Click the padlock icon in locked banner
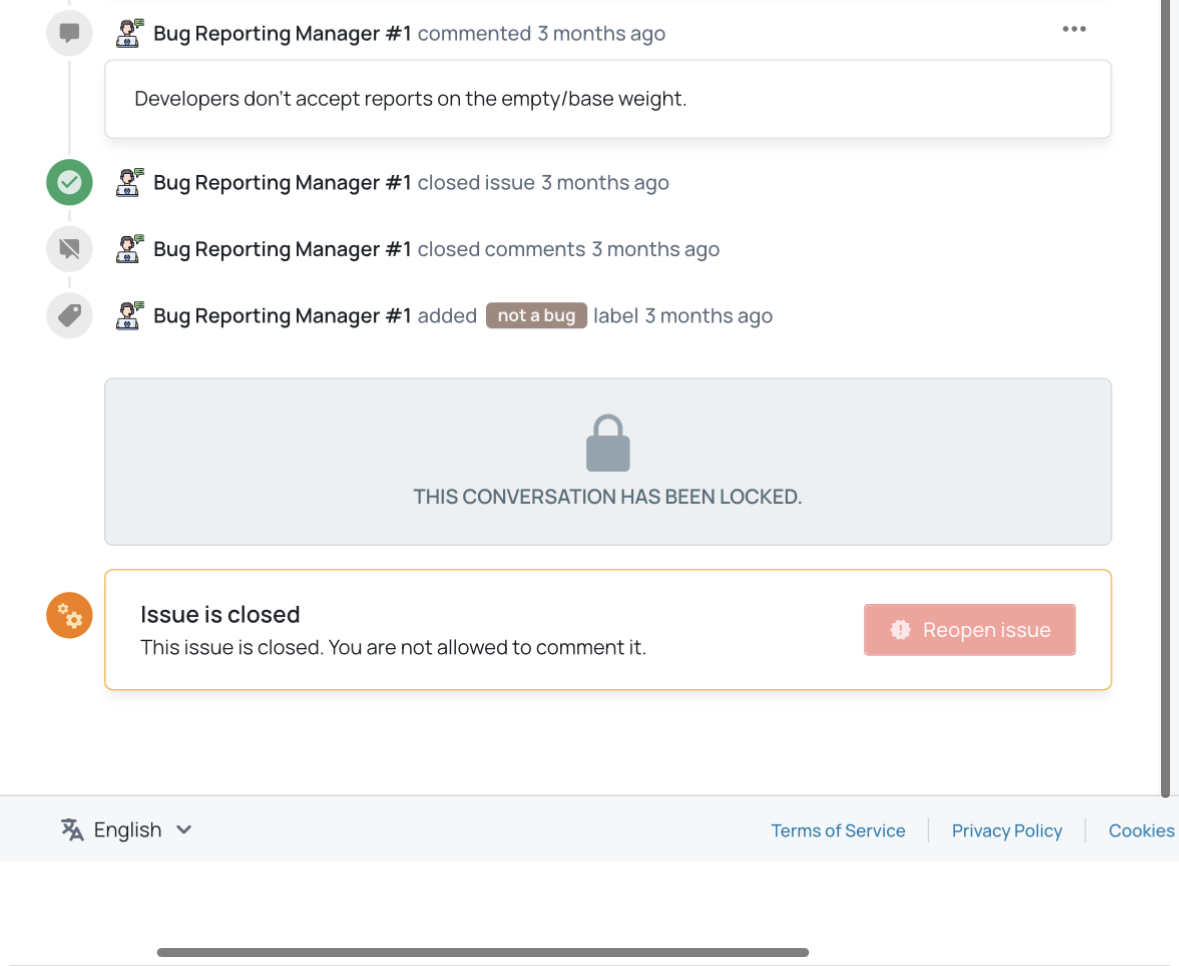Viewport: 1179px width, 966px height. (608, 443)
